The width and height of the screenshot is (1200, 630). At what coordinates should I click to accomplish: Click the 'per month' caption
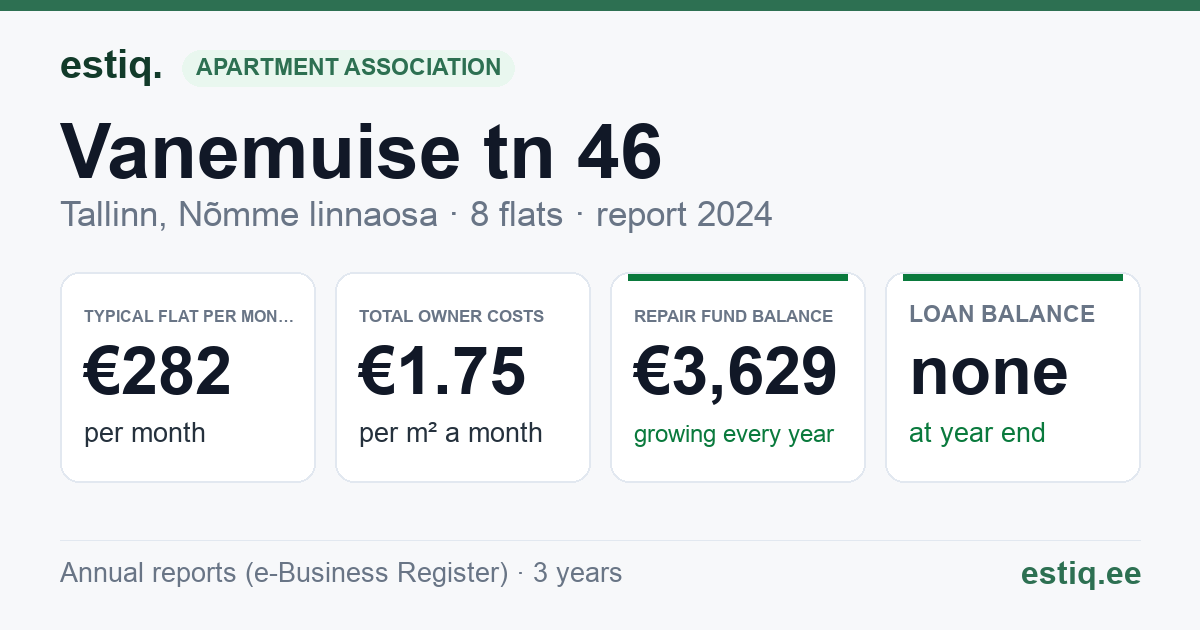click(x=145, y=433)
